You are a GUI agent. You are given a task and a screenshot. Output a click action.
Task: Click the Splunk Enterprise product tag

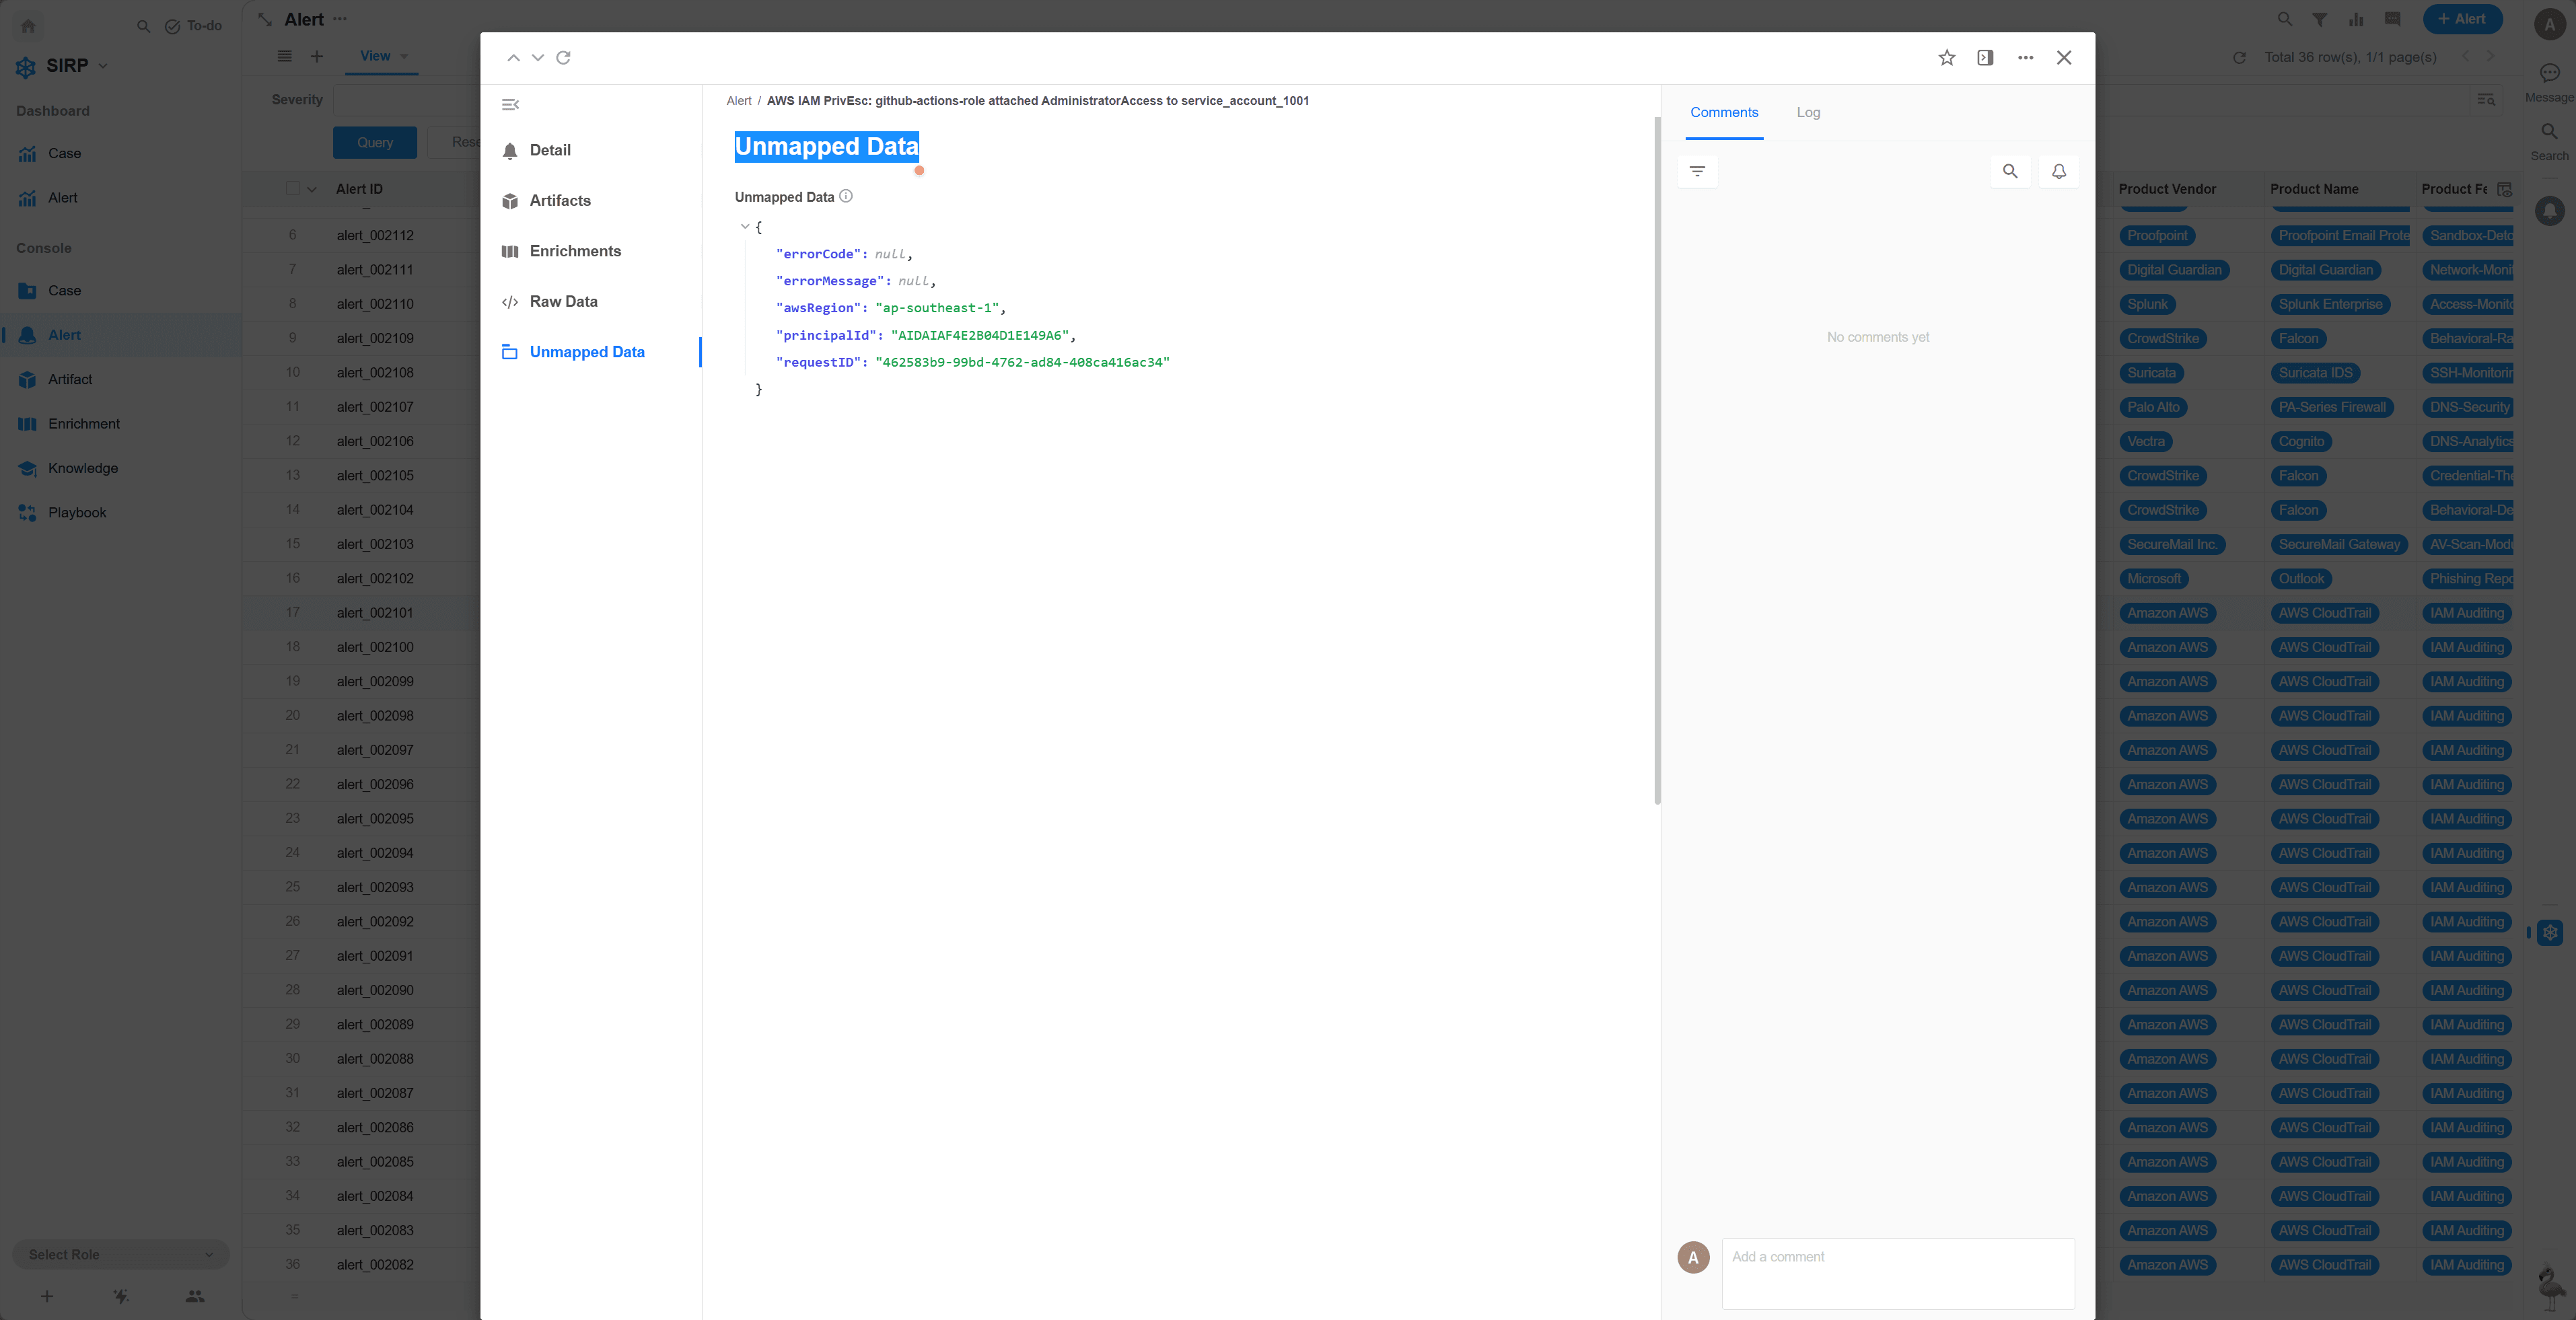[2330, 305]
